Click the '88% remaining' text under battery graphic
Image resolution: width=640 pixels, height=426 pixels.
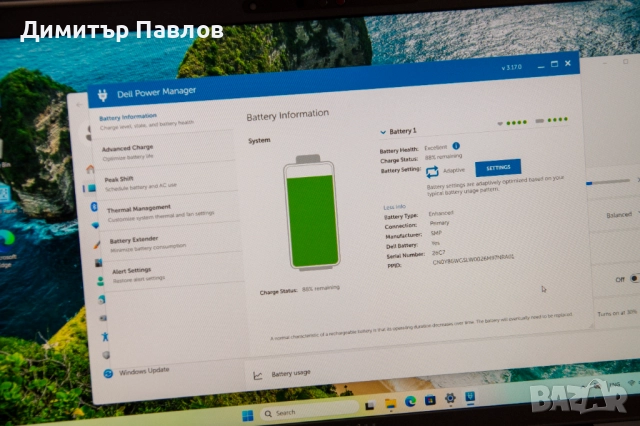click(x=321, y=288)
